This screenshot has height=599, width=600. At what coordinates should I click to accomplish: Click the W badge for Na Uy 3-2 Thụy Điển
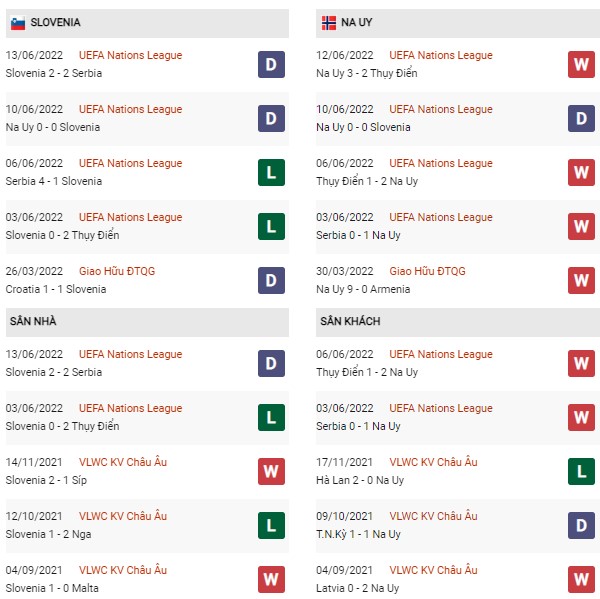(x=581, y=64)
